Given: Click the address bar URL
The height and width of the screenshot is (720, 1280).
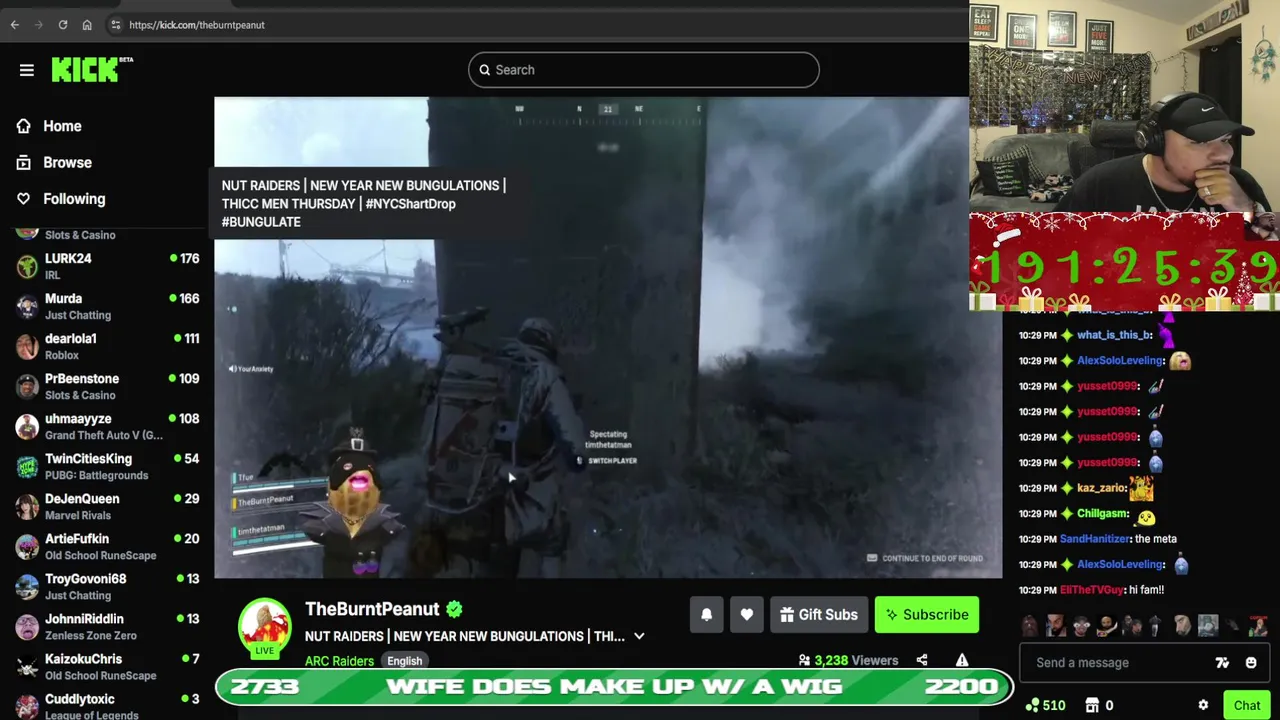Looking at the screenshot, I should pyautogui.click(x=197, y=25).
